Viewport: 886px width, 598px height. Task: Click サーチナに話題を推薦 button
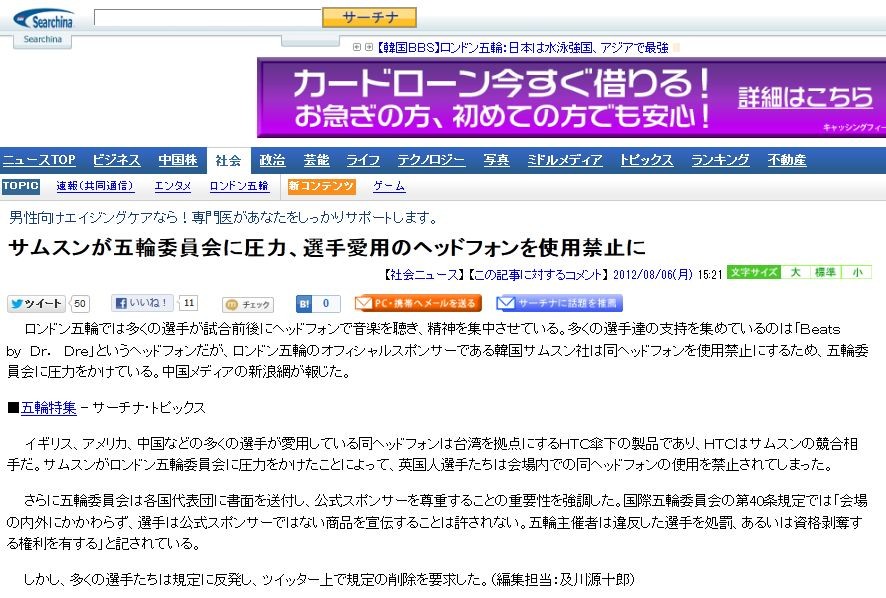[559, 303]
